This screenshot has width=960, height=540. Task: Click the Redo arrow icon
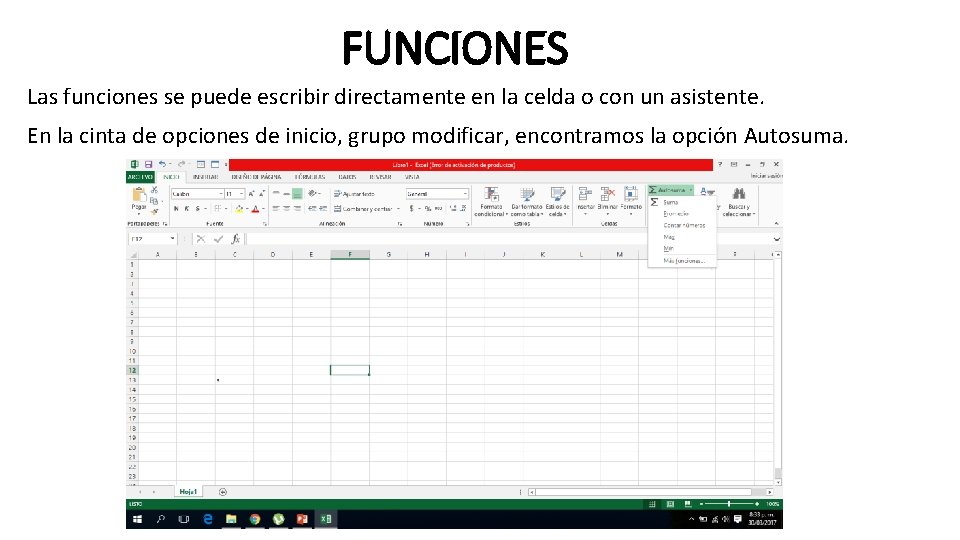point(181,164)
